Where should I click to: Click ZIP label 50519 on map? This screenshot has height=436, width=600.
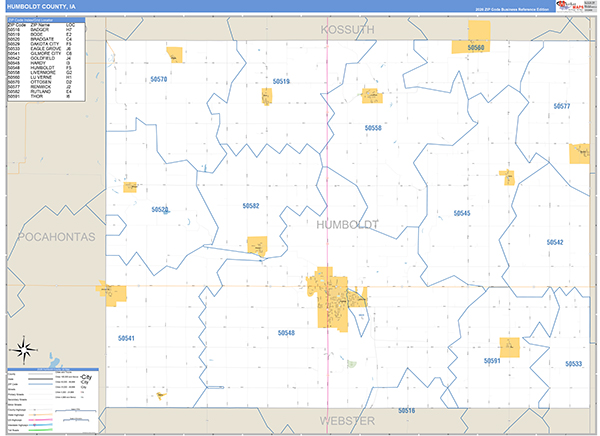[281, 81]
